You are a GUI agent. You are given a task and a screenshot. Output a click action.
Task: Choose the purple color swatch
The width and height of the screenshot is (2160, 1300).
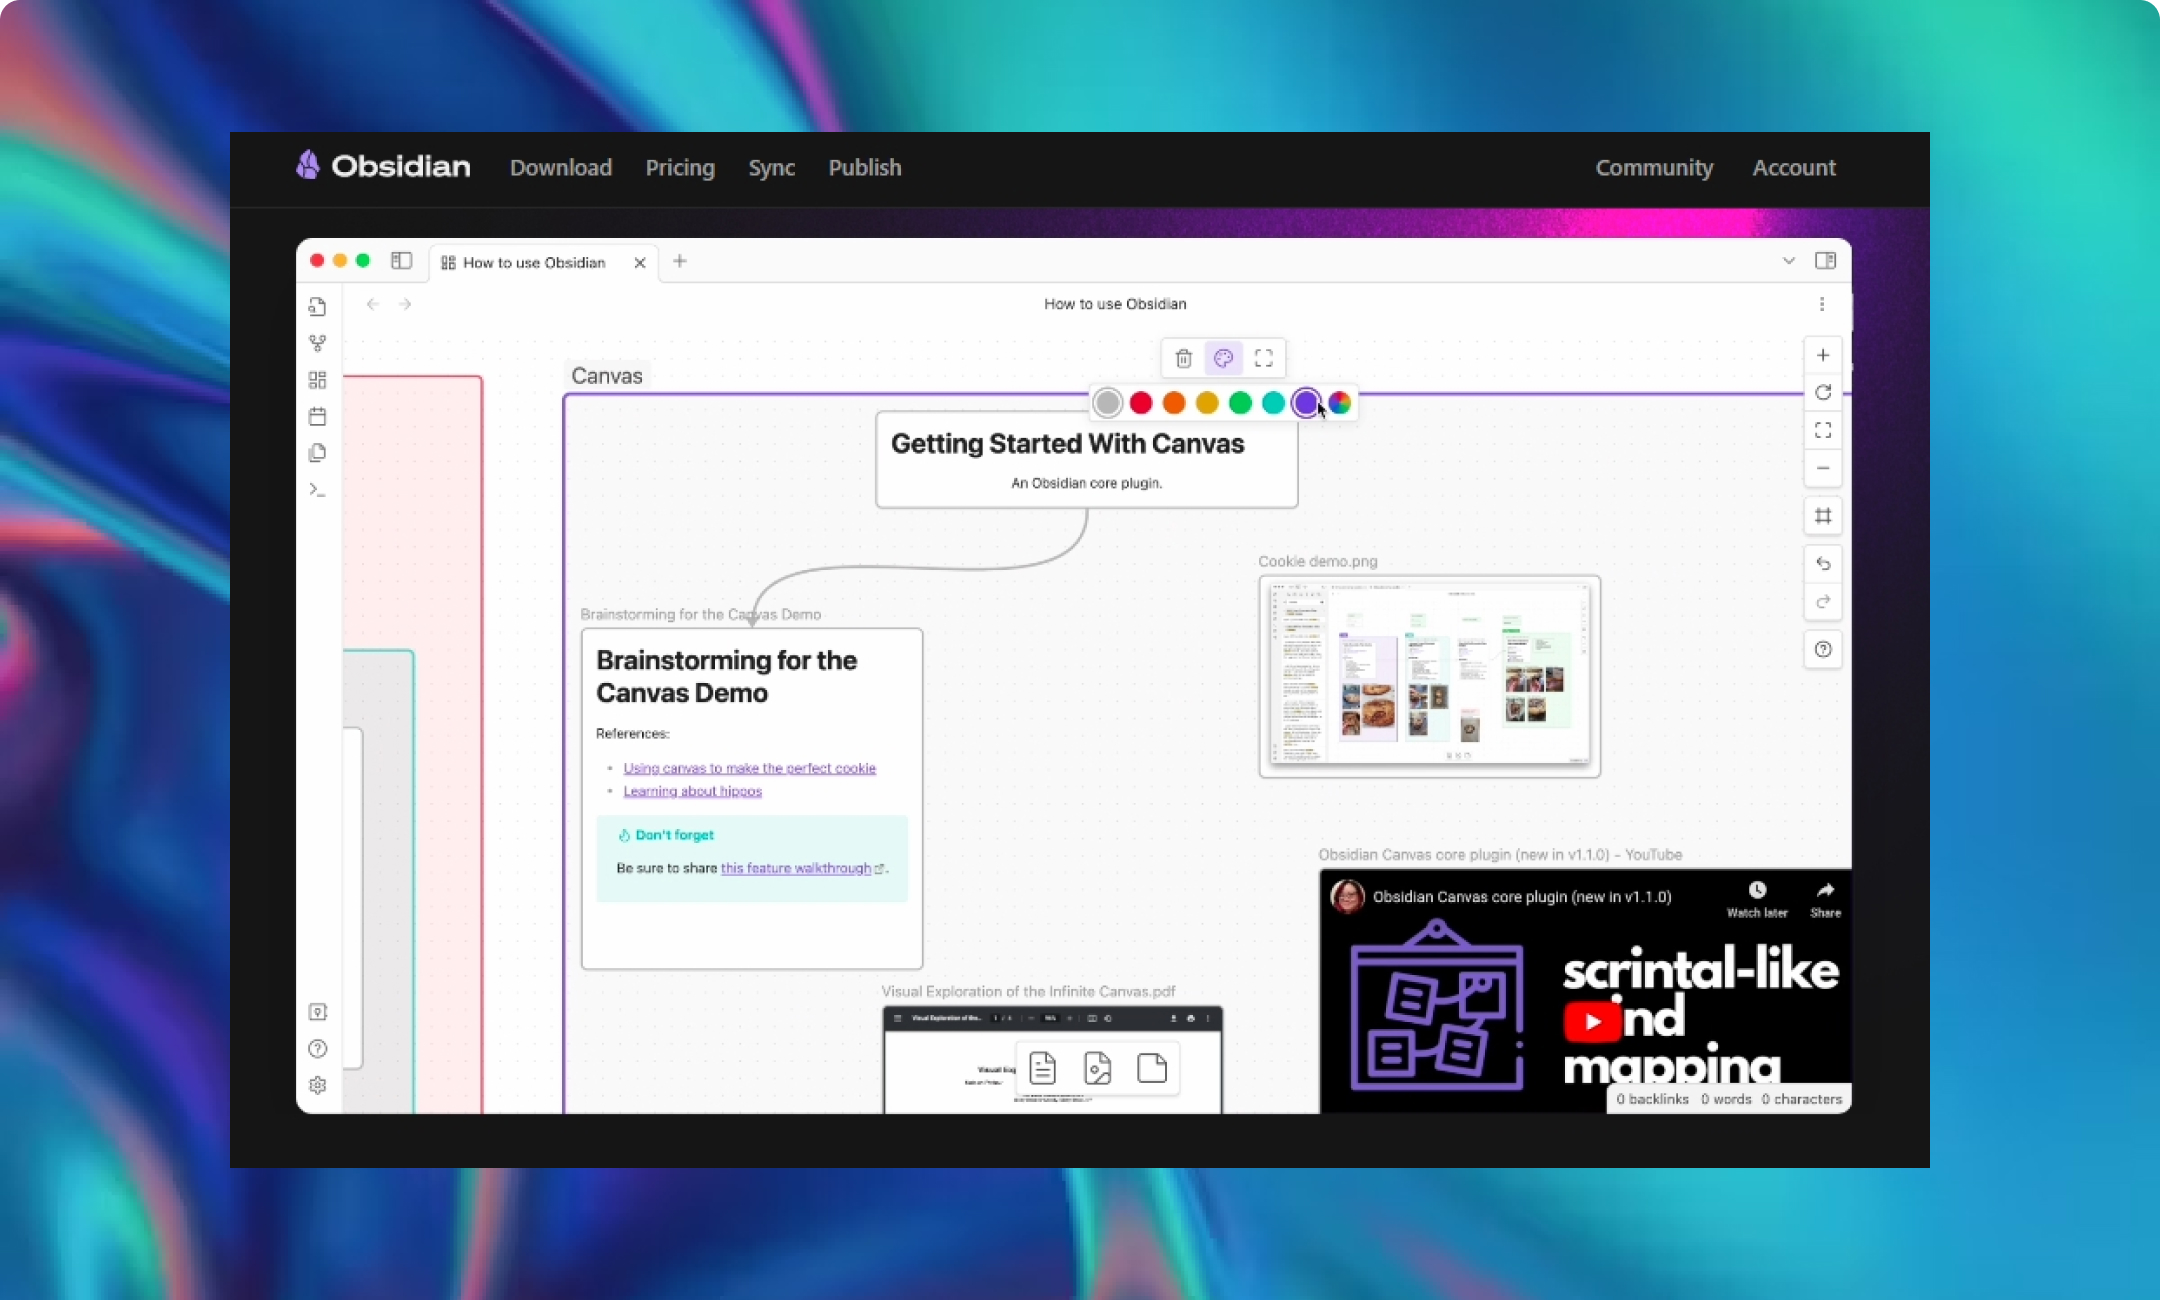pos(1306,403)
